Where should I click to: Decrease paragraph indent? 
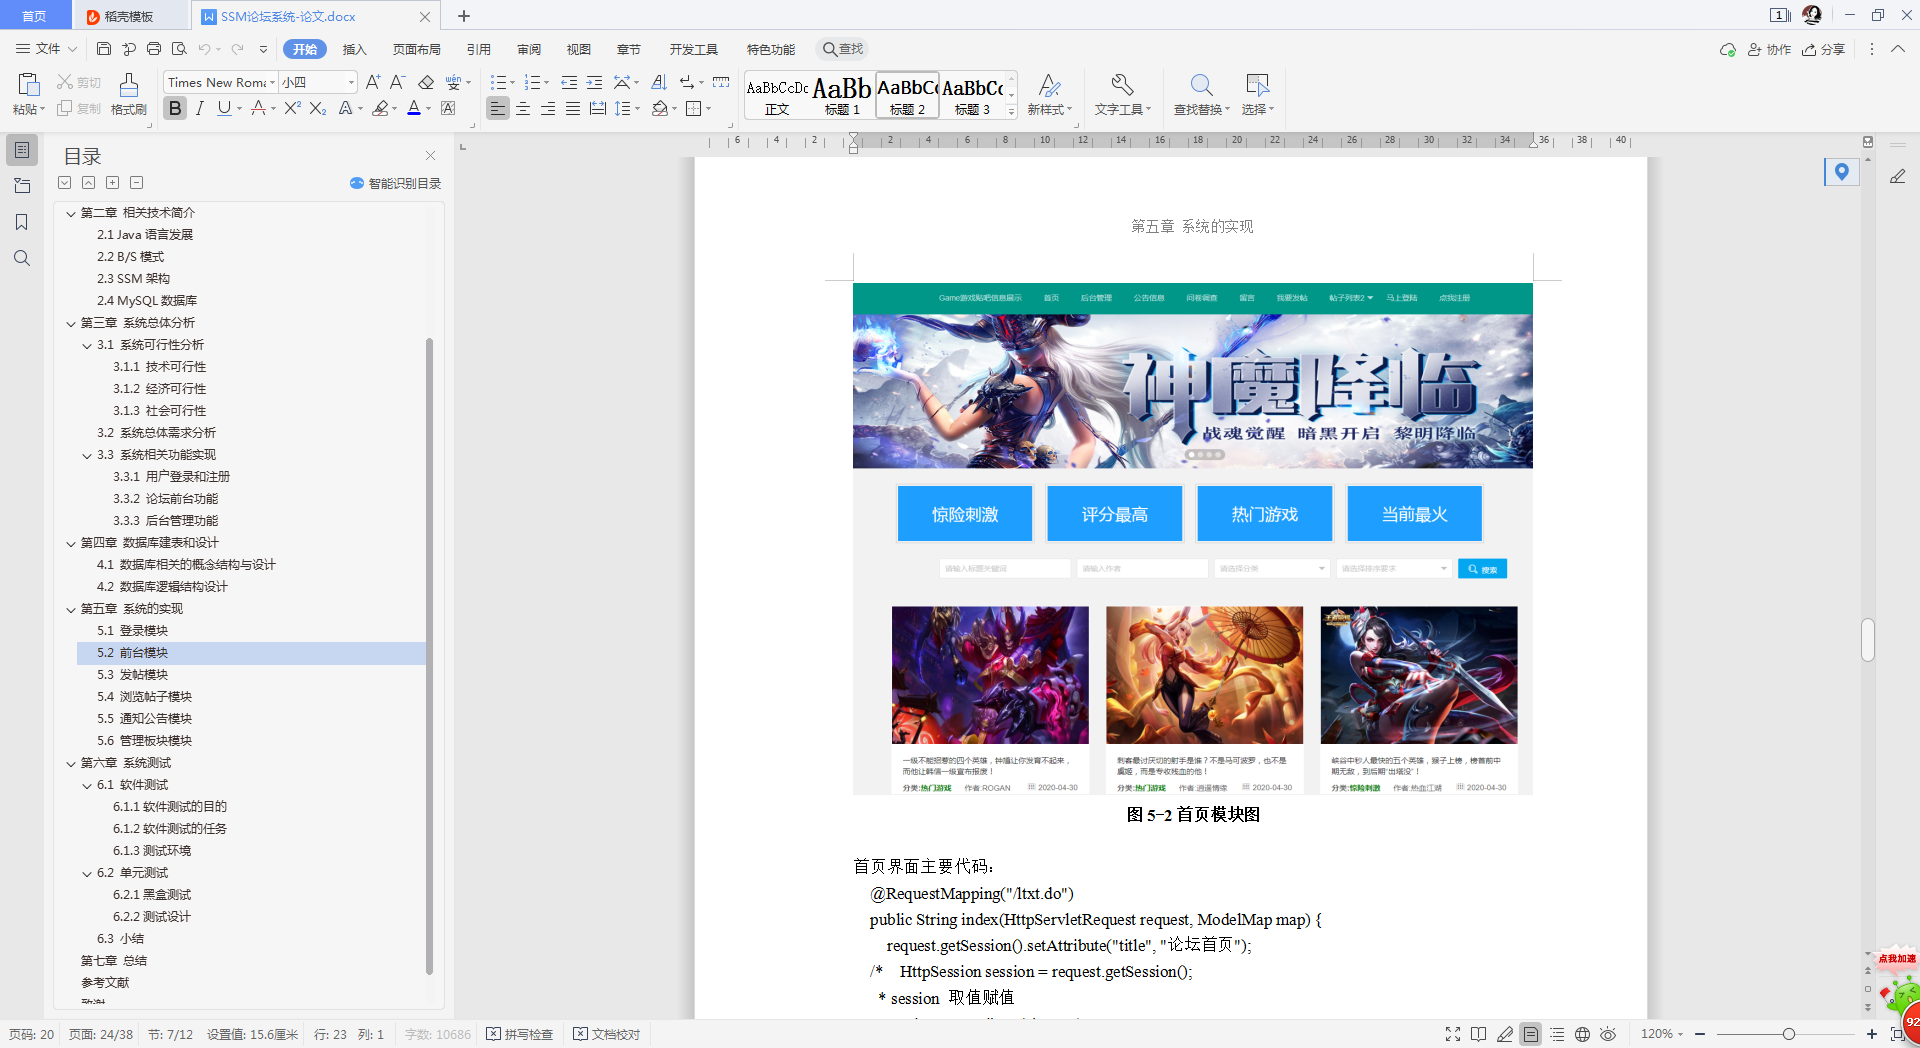(x=569, y=82)
